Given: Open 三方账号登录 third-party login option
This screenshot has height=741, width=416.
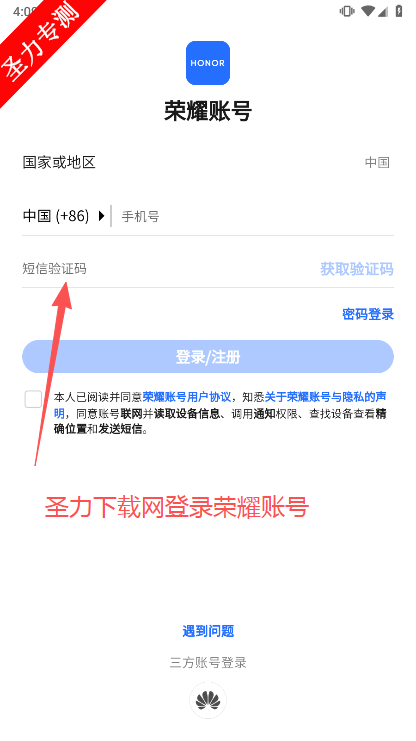Looking at the screenshot, I should (x=208, y=663).
